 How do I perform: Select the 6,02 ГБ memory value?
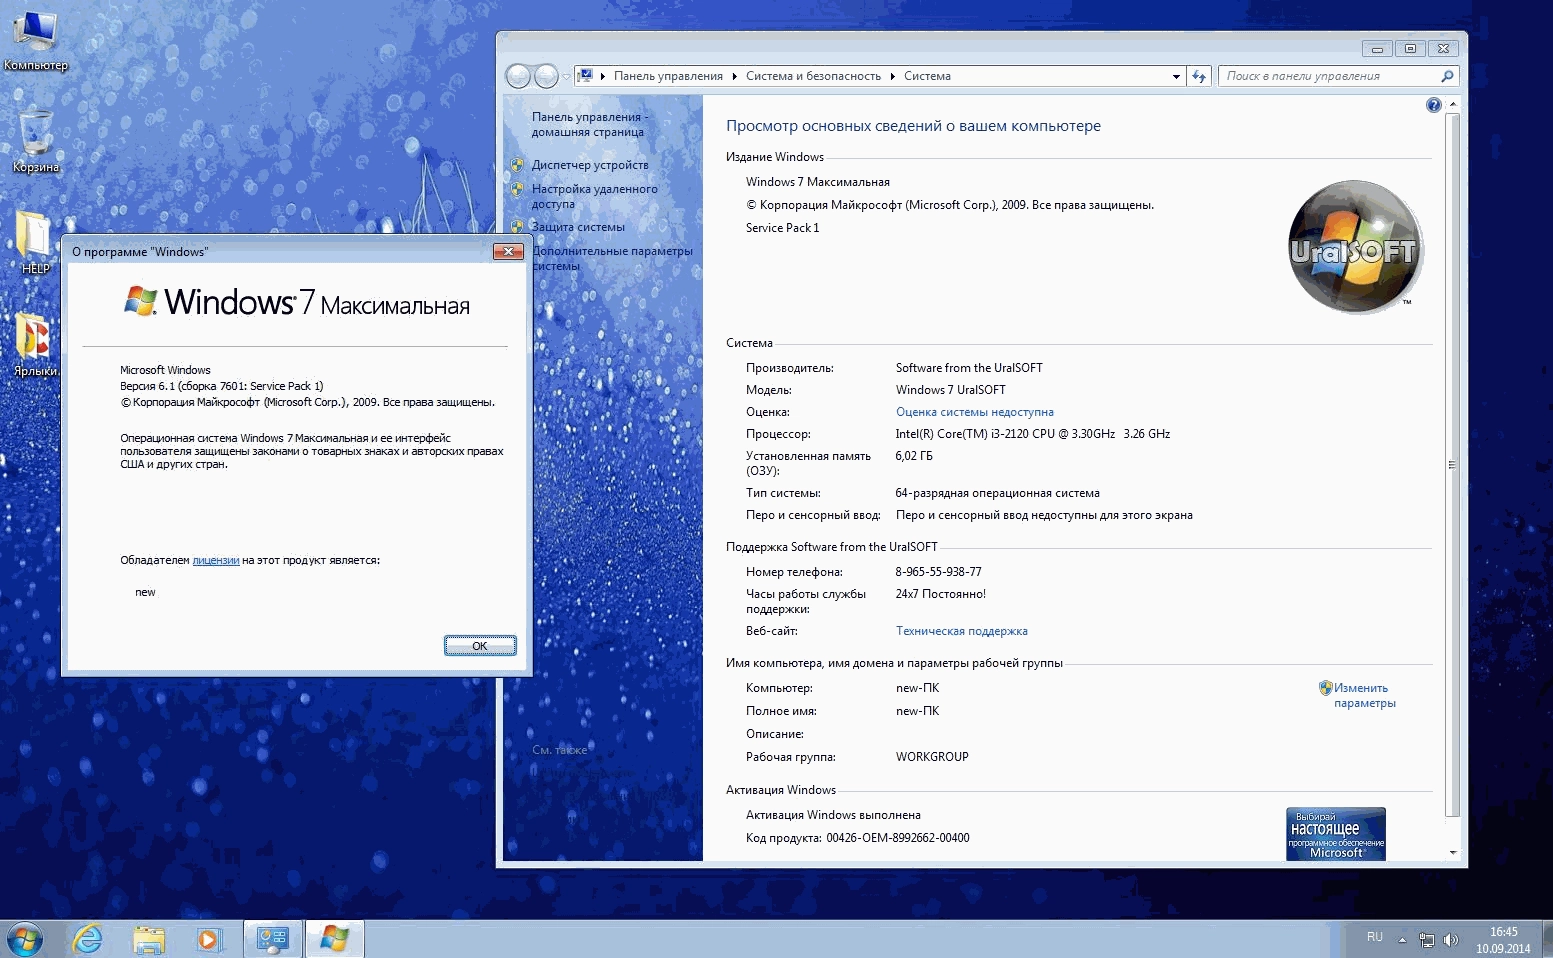click(914, 456)
